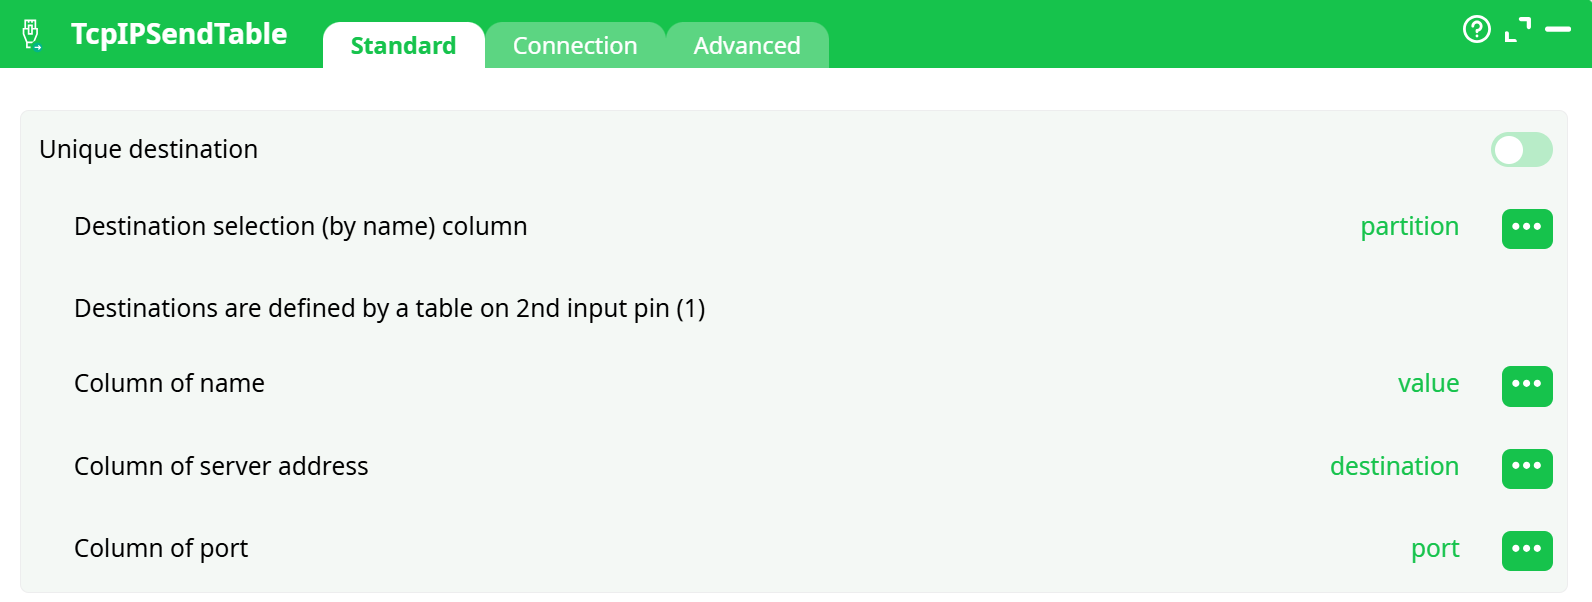Open ellipsis picker for Column of server address

click(x=1526, y=468)
